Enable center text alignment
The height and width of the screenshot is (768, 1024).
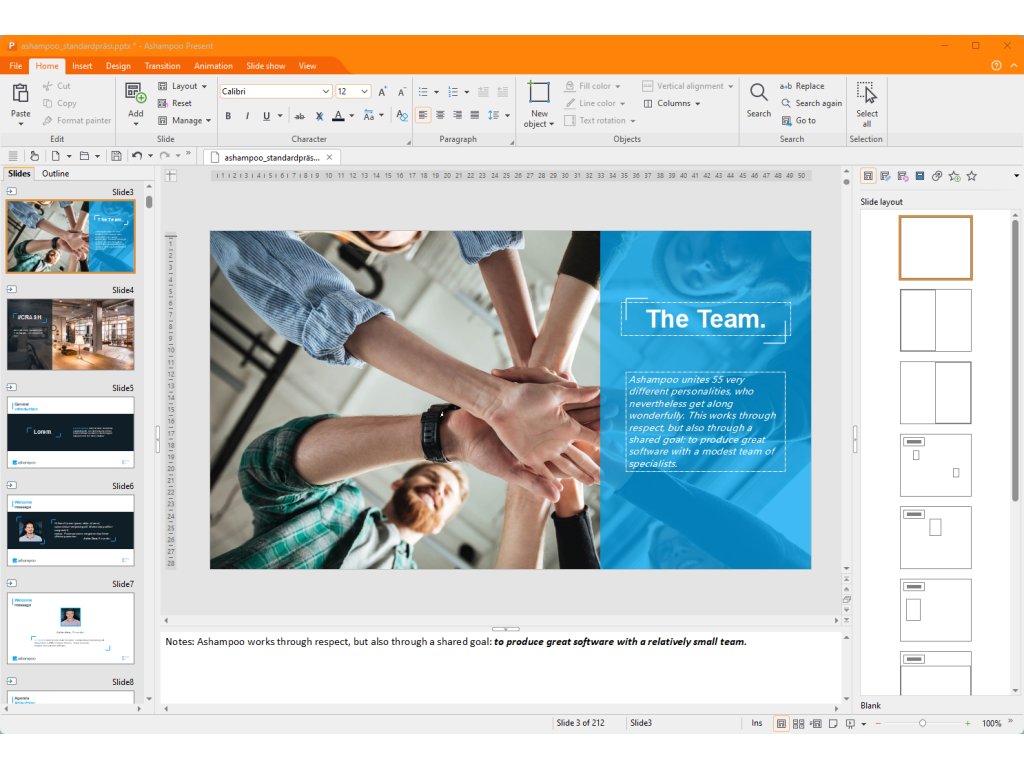click(440, 115)
